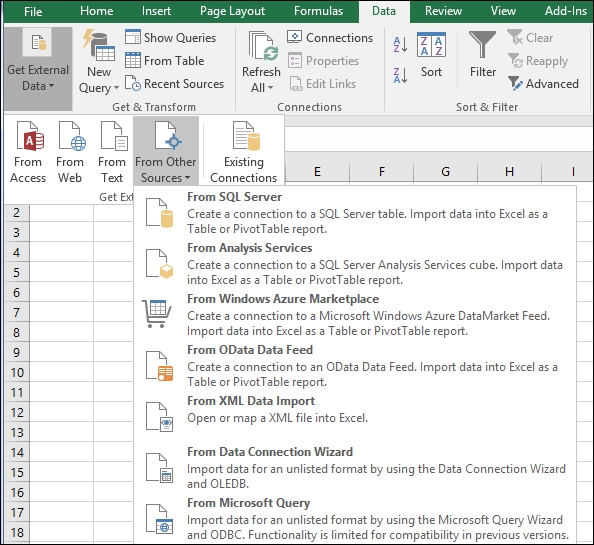
Task: Select row 10 header
Action: point(17,372)
